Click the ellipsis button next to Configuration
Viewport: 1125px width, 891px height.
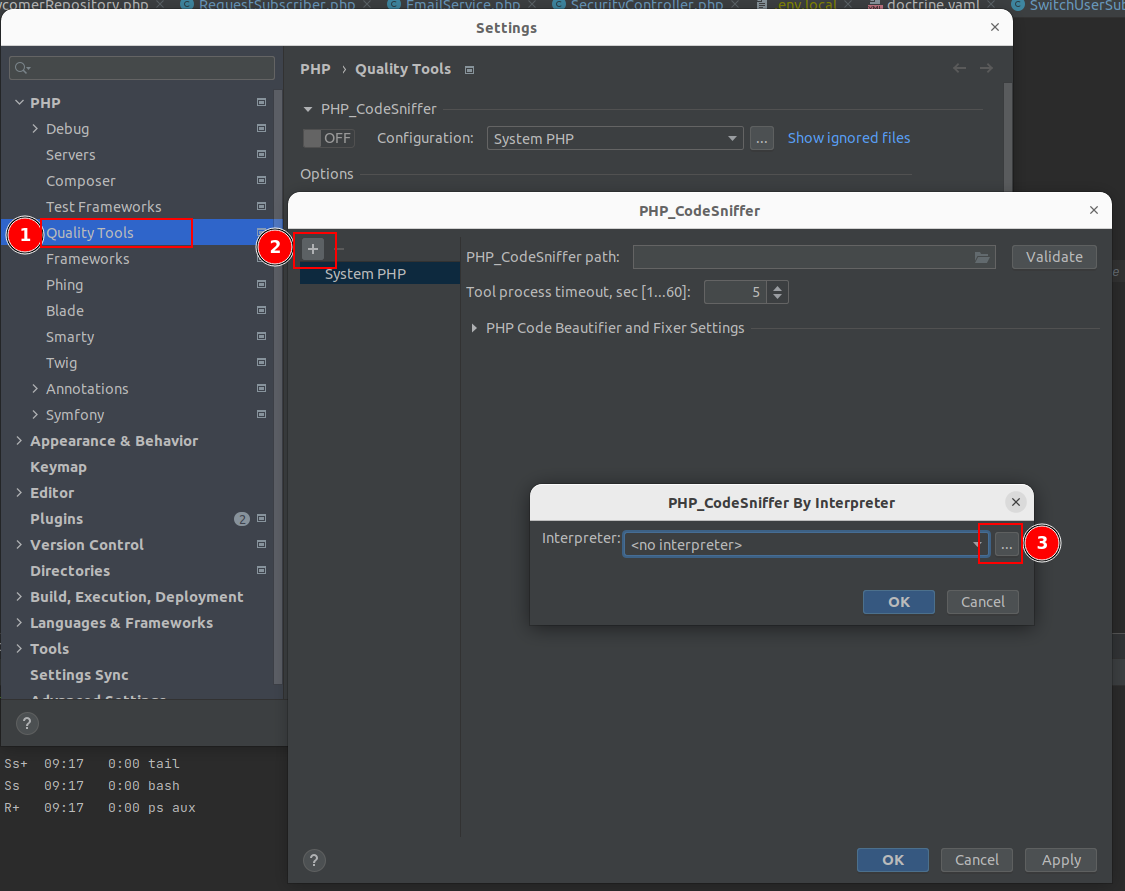tap(761, 139)
